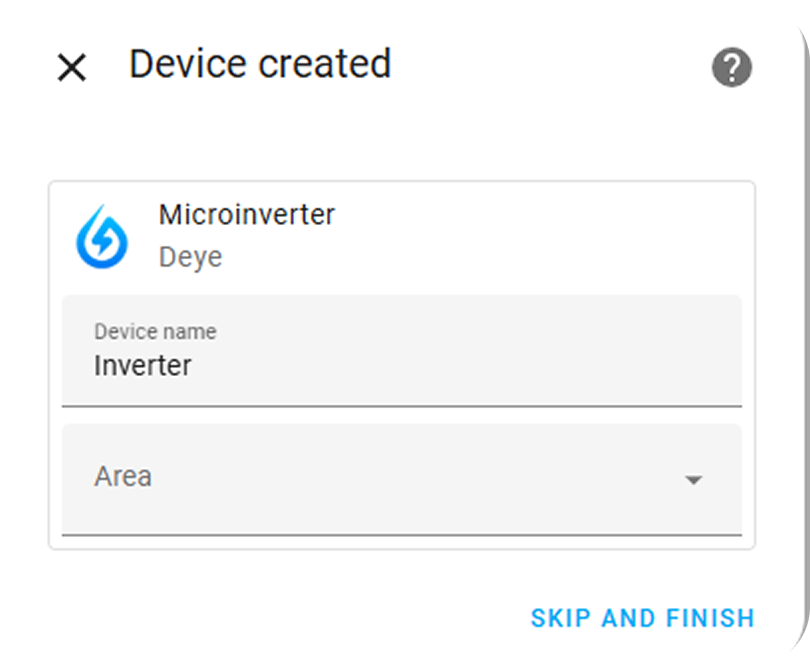Get help via the gray circle icon

731,67
